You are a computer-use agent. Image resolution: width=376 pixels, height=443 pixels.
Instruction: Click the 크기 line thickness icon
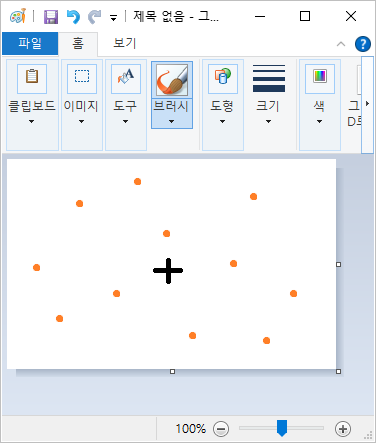(269, 79)
